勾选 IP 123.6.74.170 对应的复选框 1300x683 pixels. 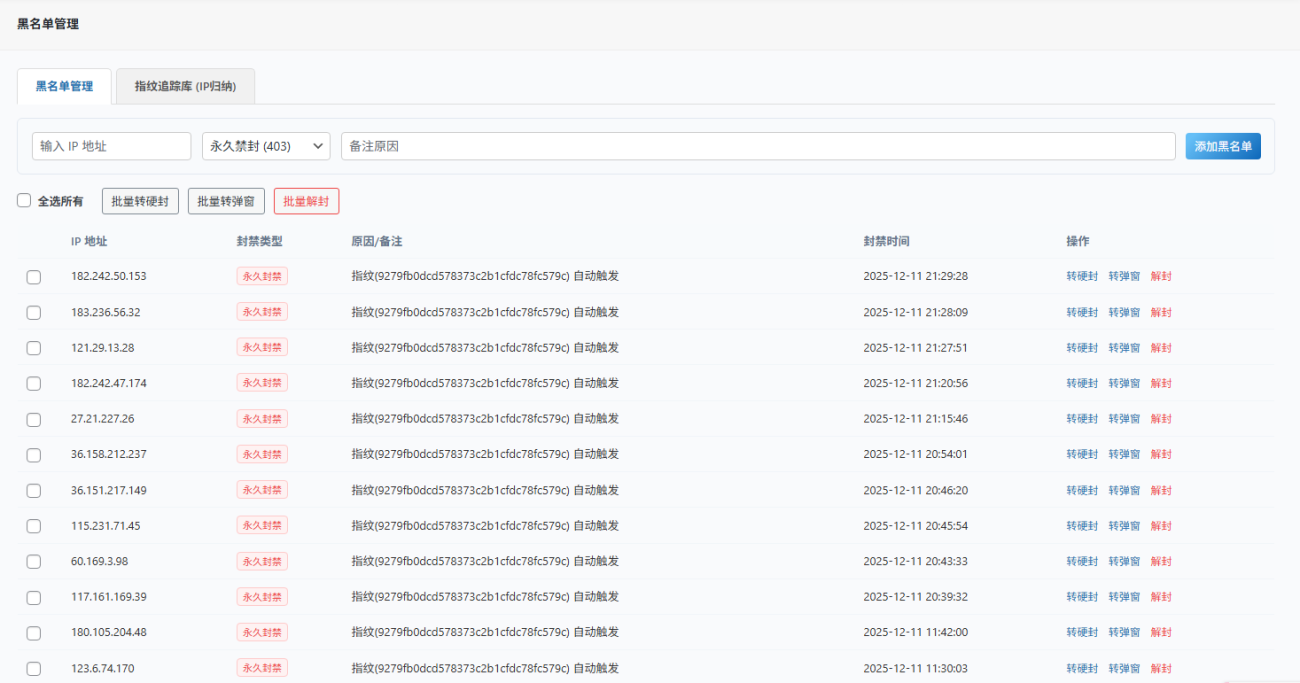point(33,668)
